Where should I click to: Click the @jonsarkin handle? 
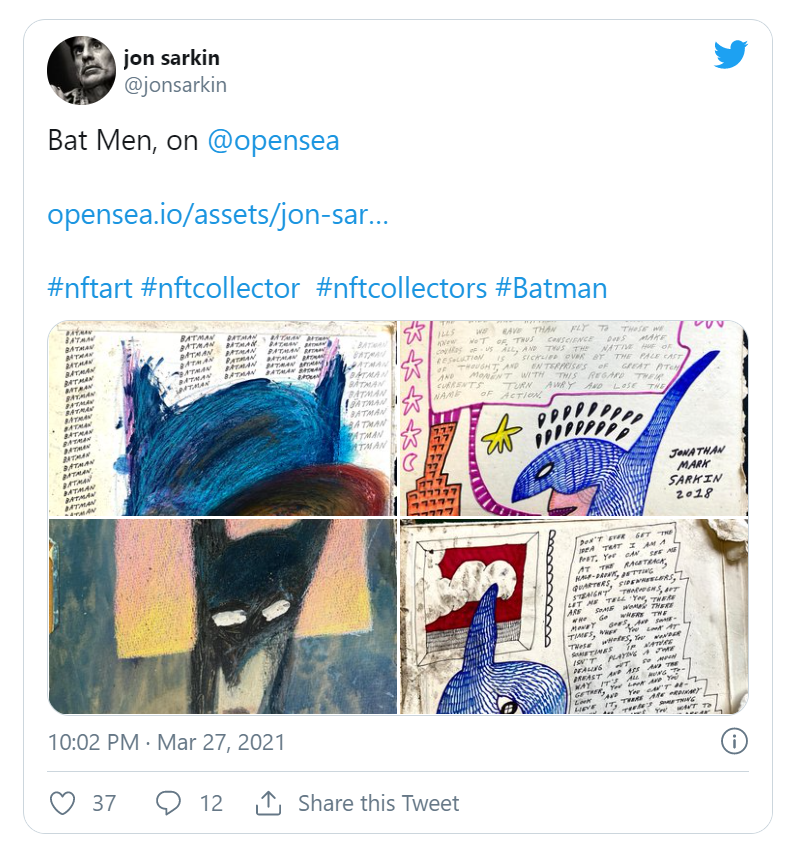[x=175, y=85]
